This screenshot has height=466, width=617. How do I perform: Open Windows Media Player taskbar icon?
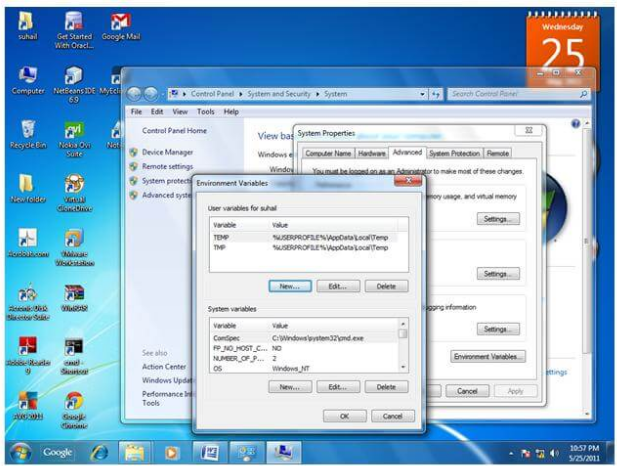pos(171,453)
